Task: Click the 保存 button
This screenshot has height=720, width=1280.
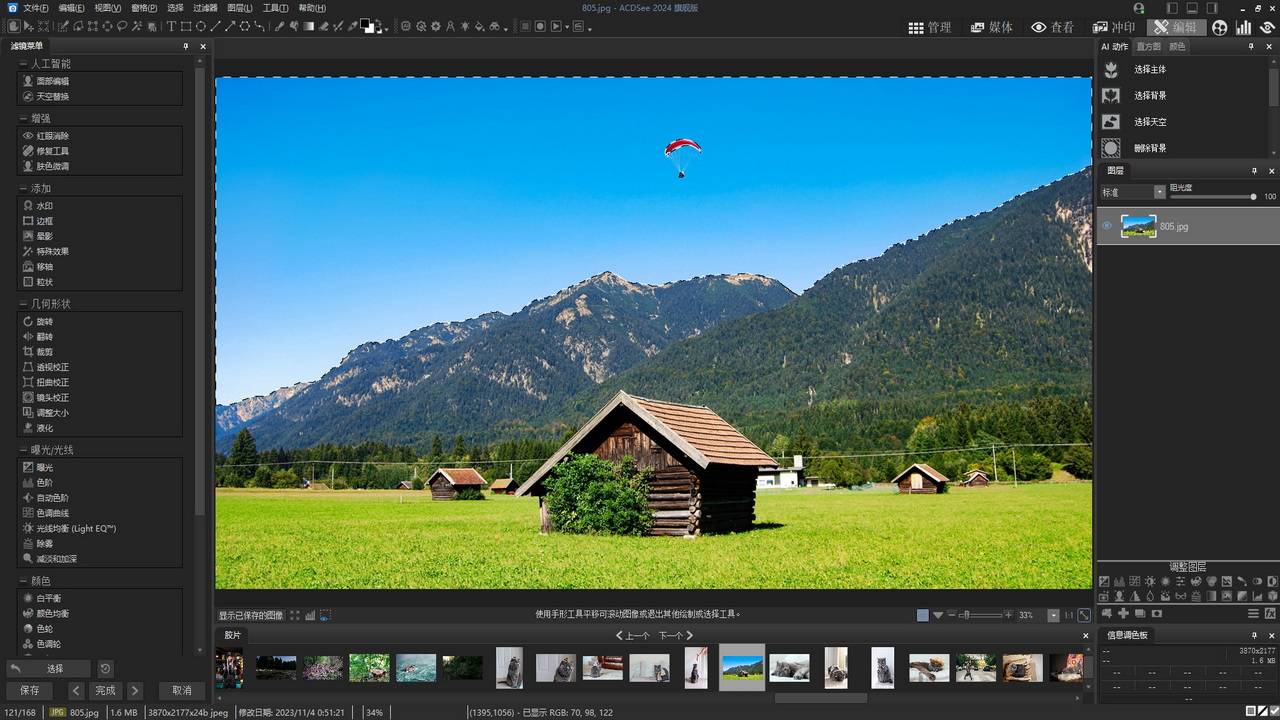Action: [30, 690]
